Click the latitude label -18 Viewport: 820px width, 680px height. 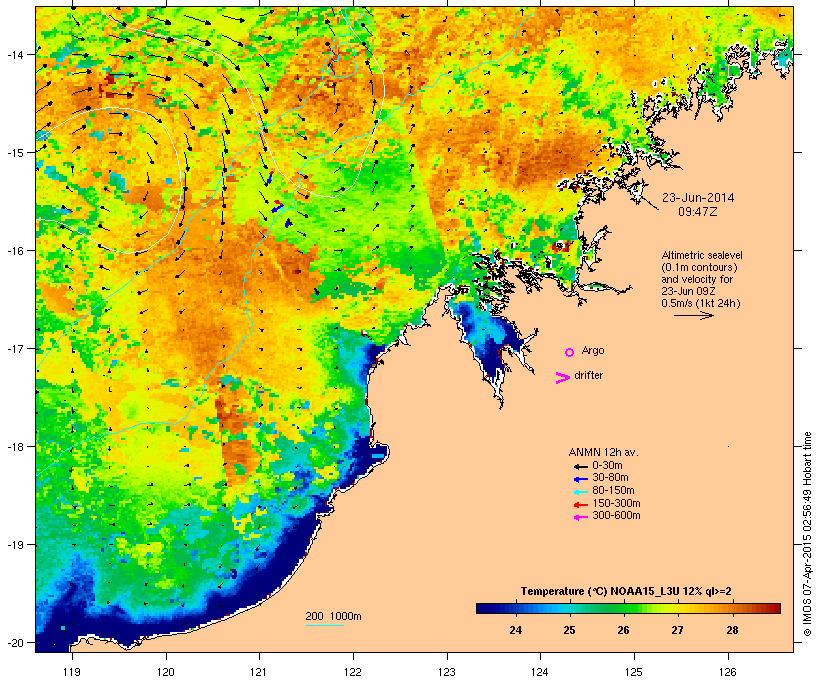[16, 447]
